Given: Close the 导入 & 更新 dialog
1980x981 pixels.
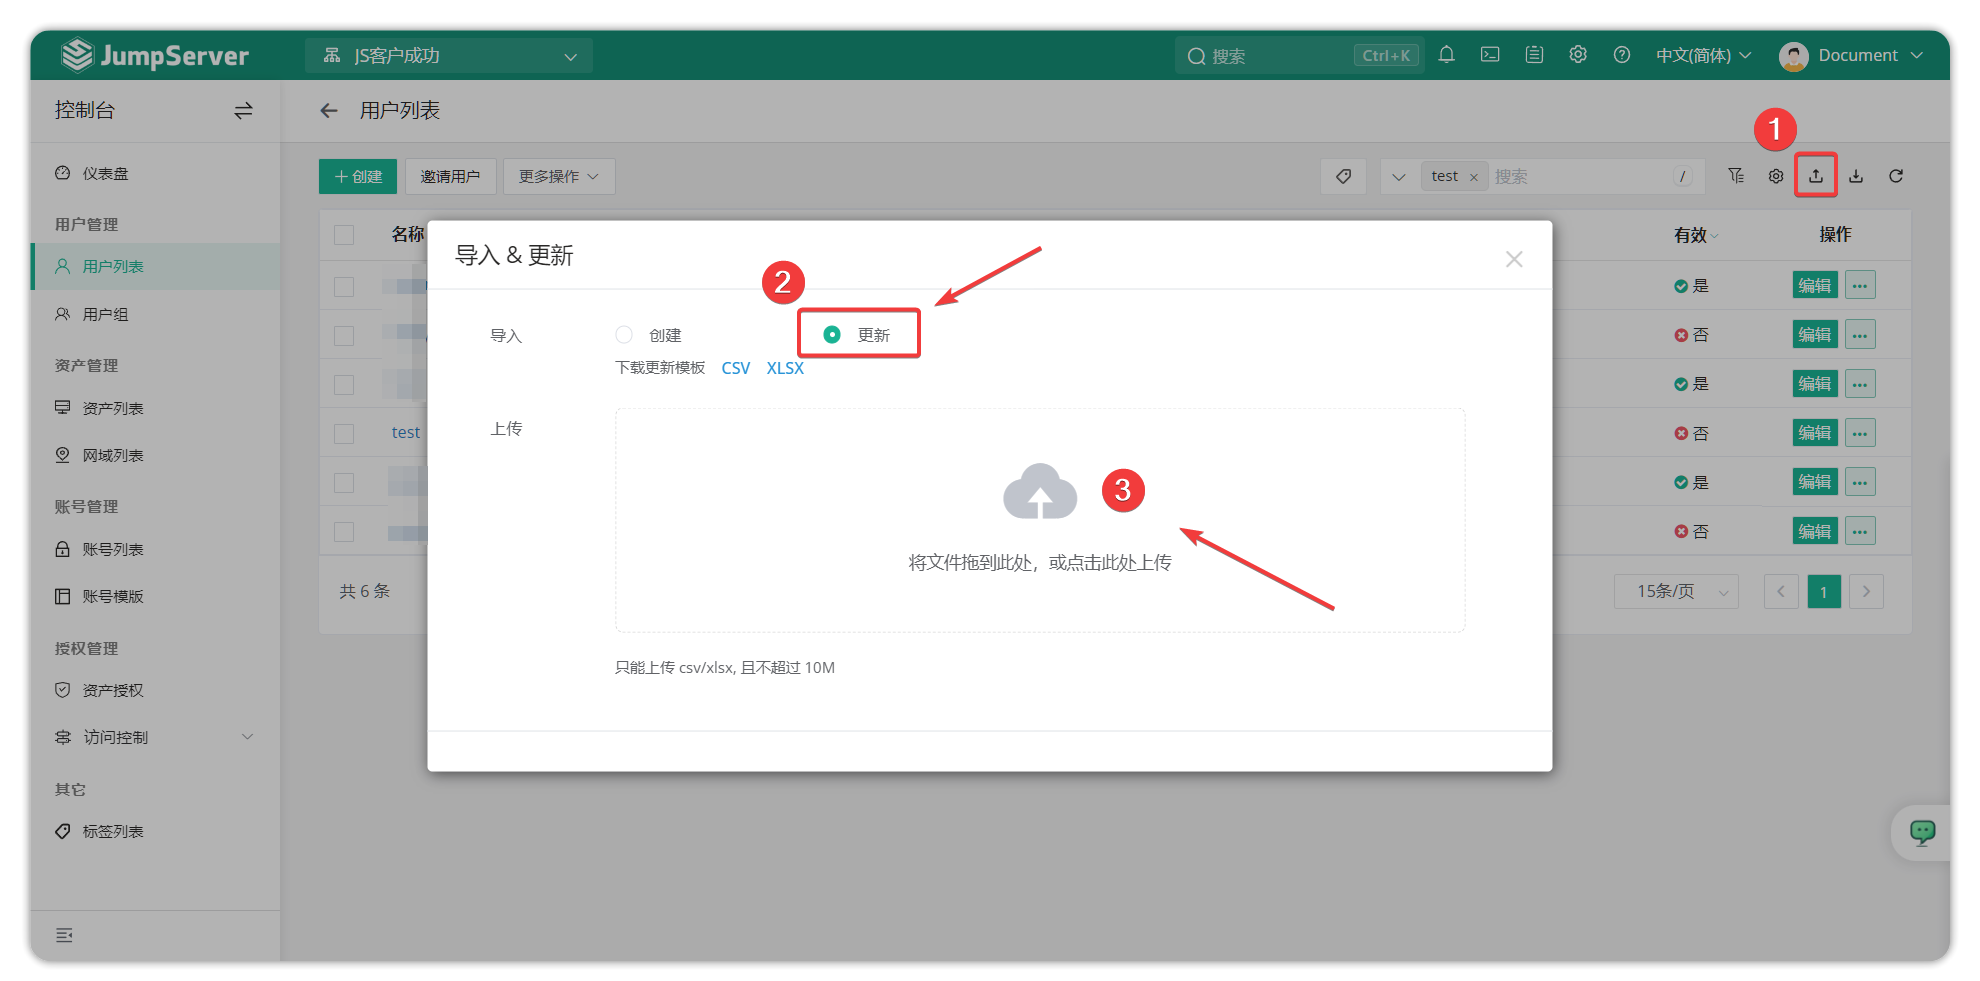Looking at the screenshot, I should (x=1514, y=259).
